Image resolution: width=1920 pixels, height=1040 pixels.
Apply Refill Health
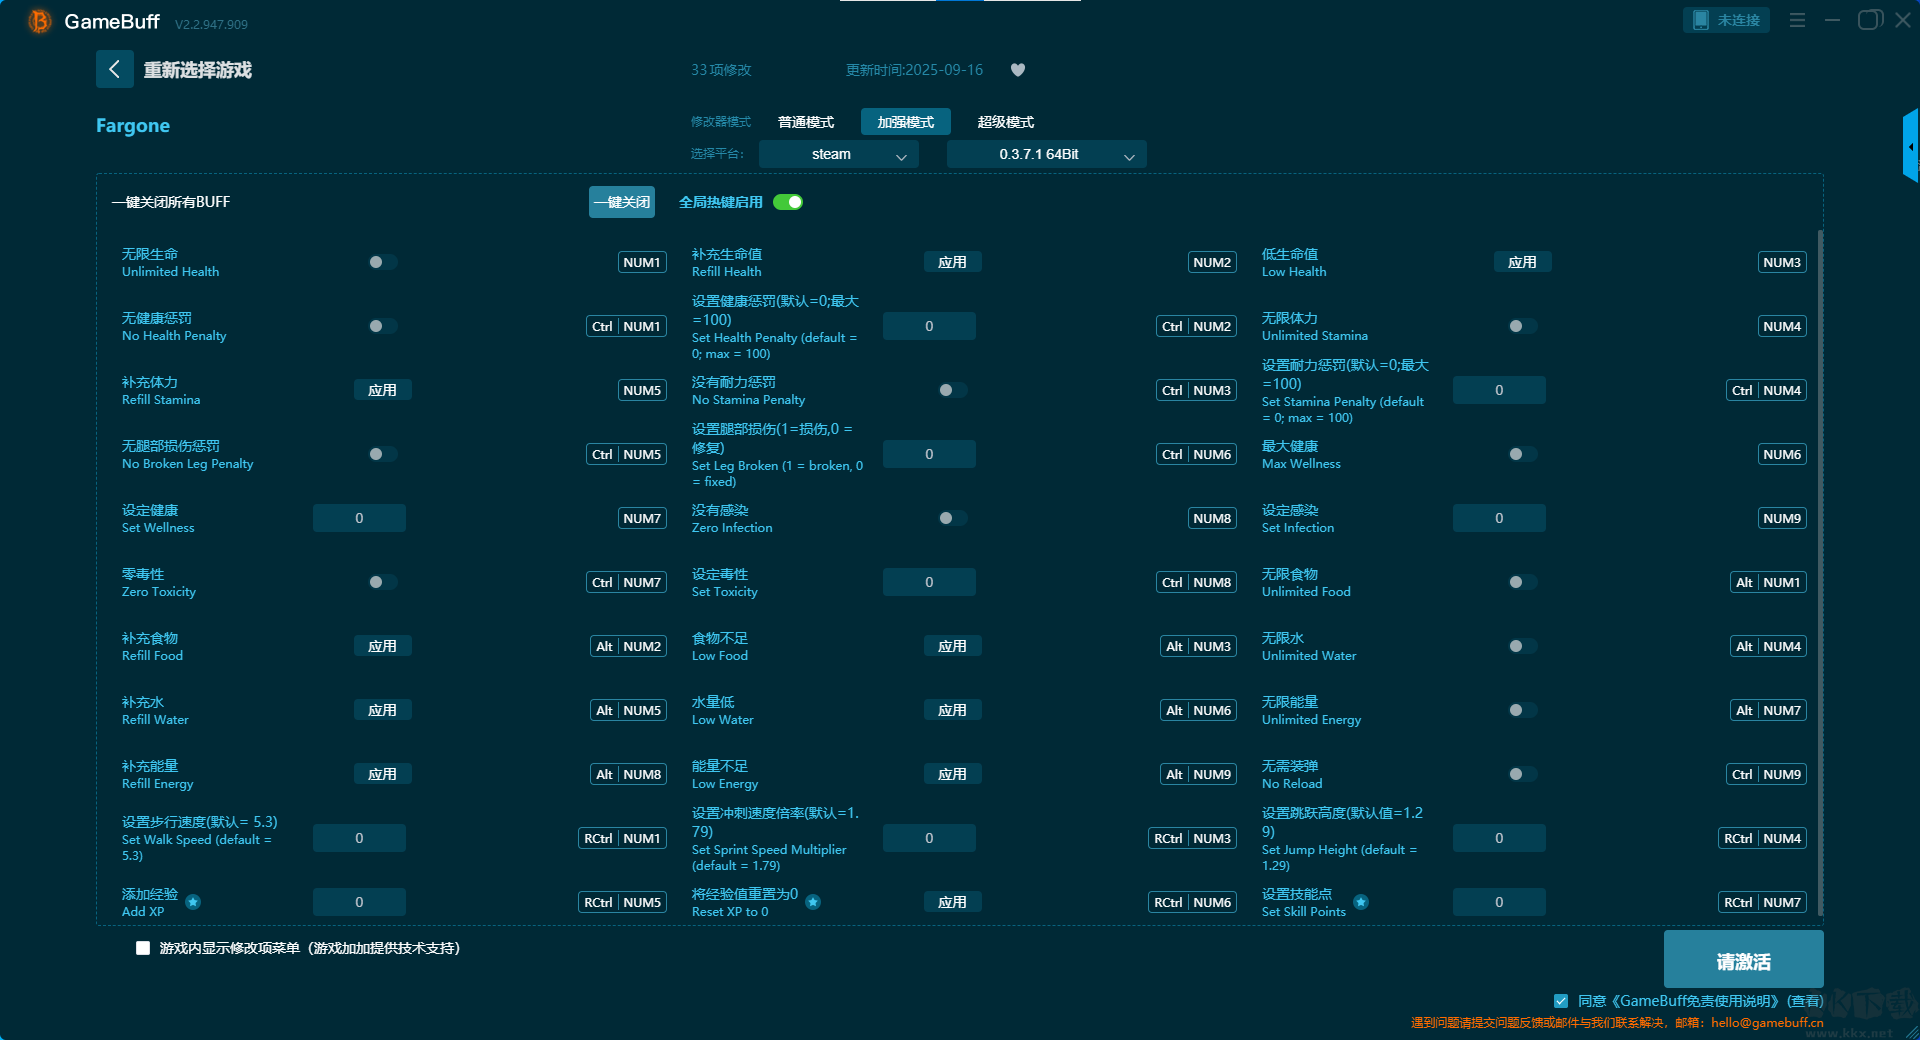tap(952, 262)
